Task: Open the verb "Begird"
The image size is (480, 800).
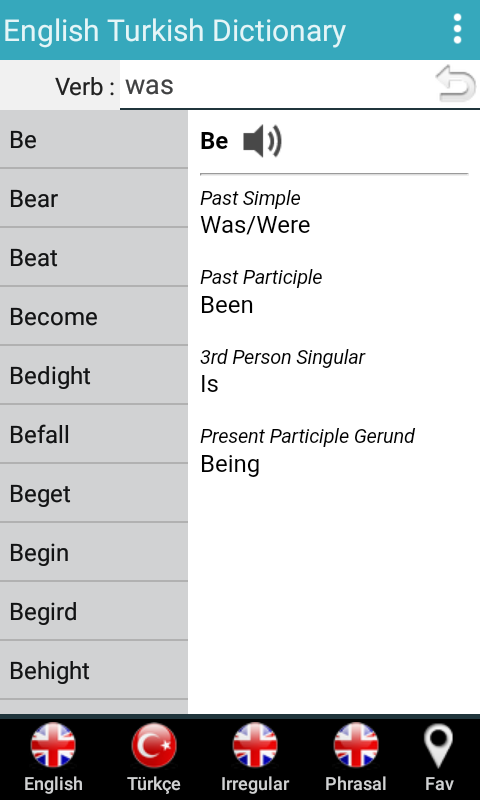Action: tap(94, 611)
